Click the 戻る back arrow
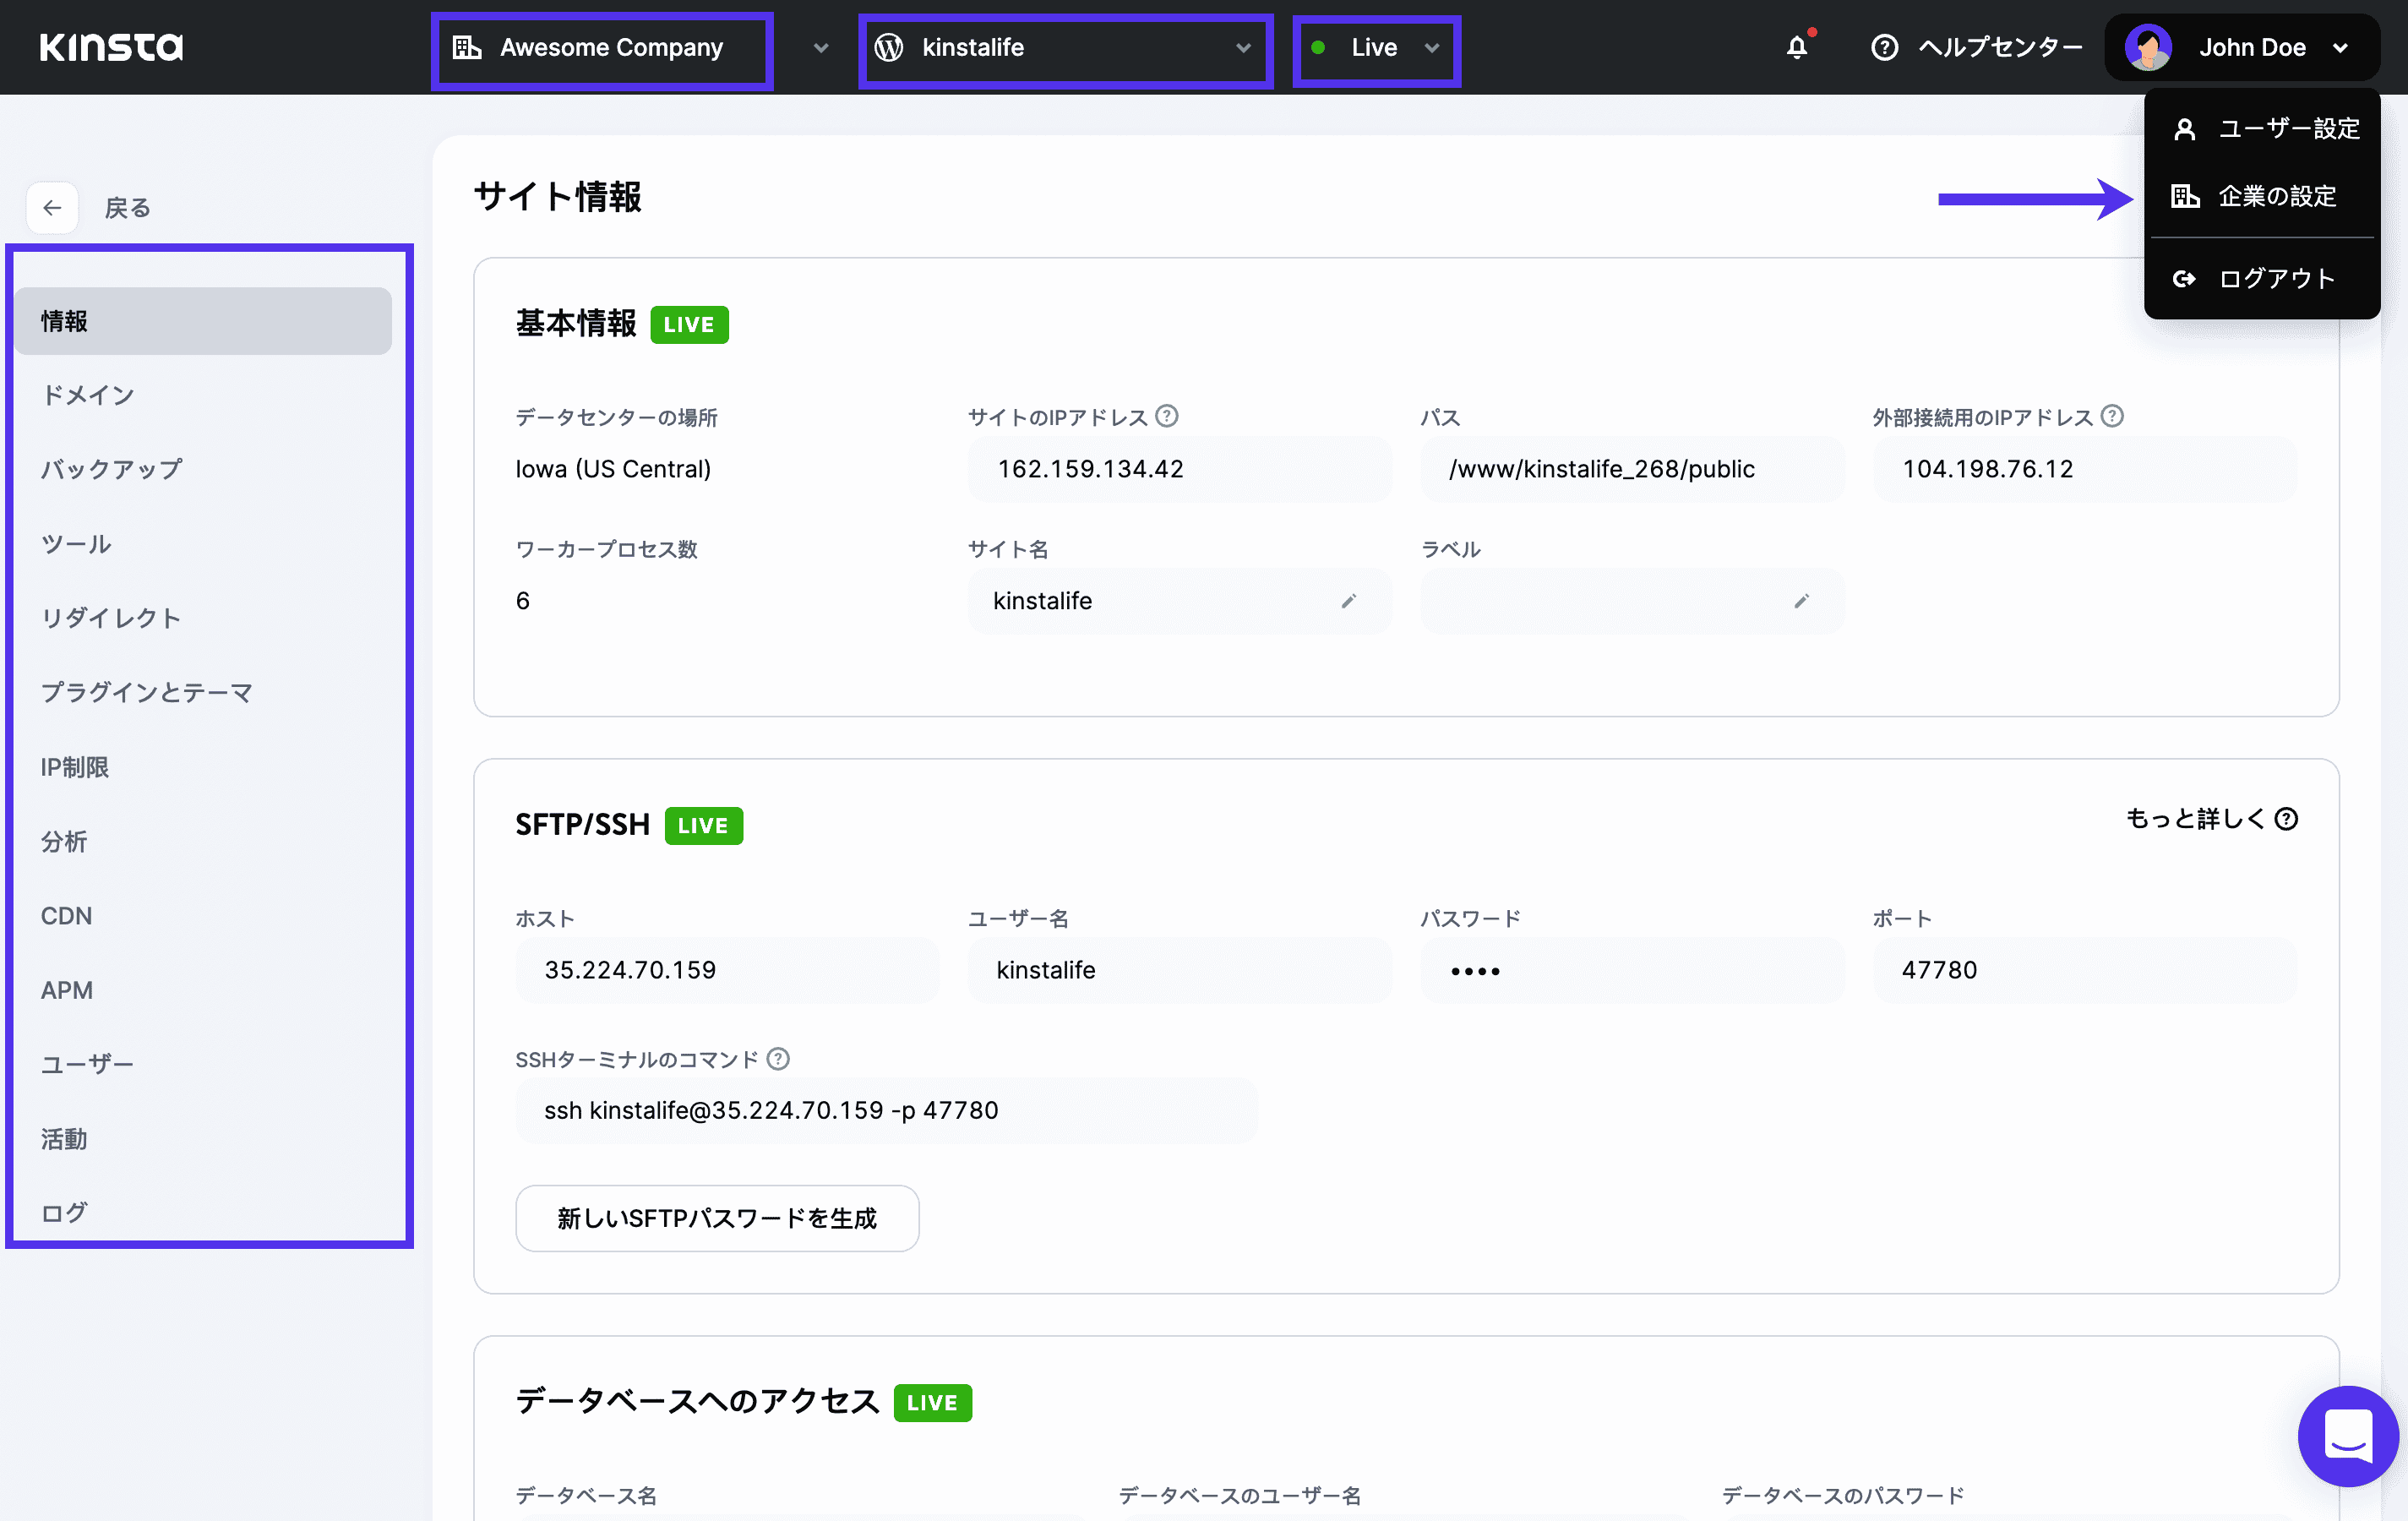The width and height of the screenshot is (2408, 1521). click(x=52, y=207)
